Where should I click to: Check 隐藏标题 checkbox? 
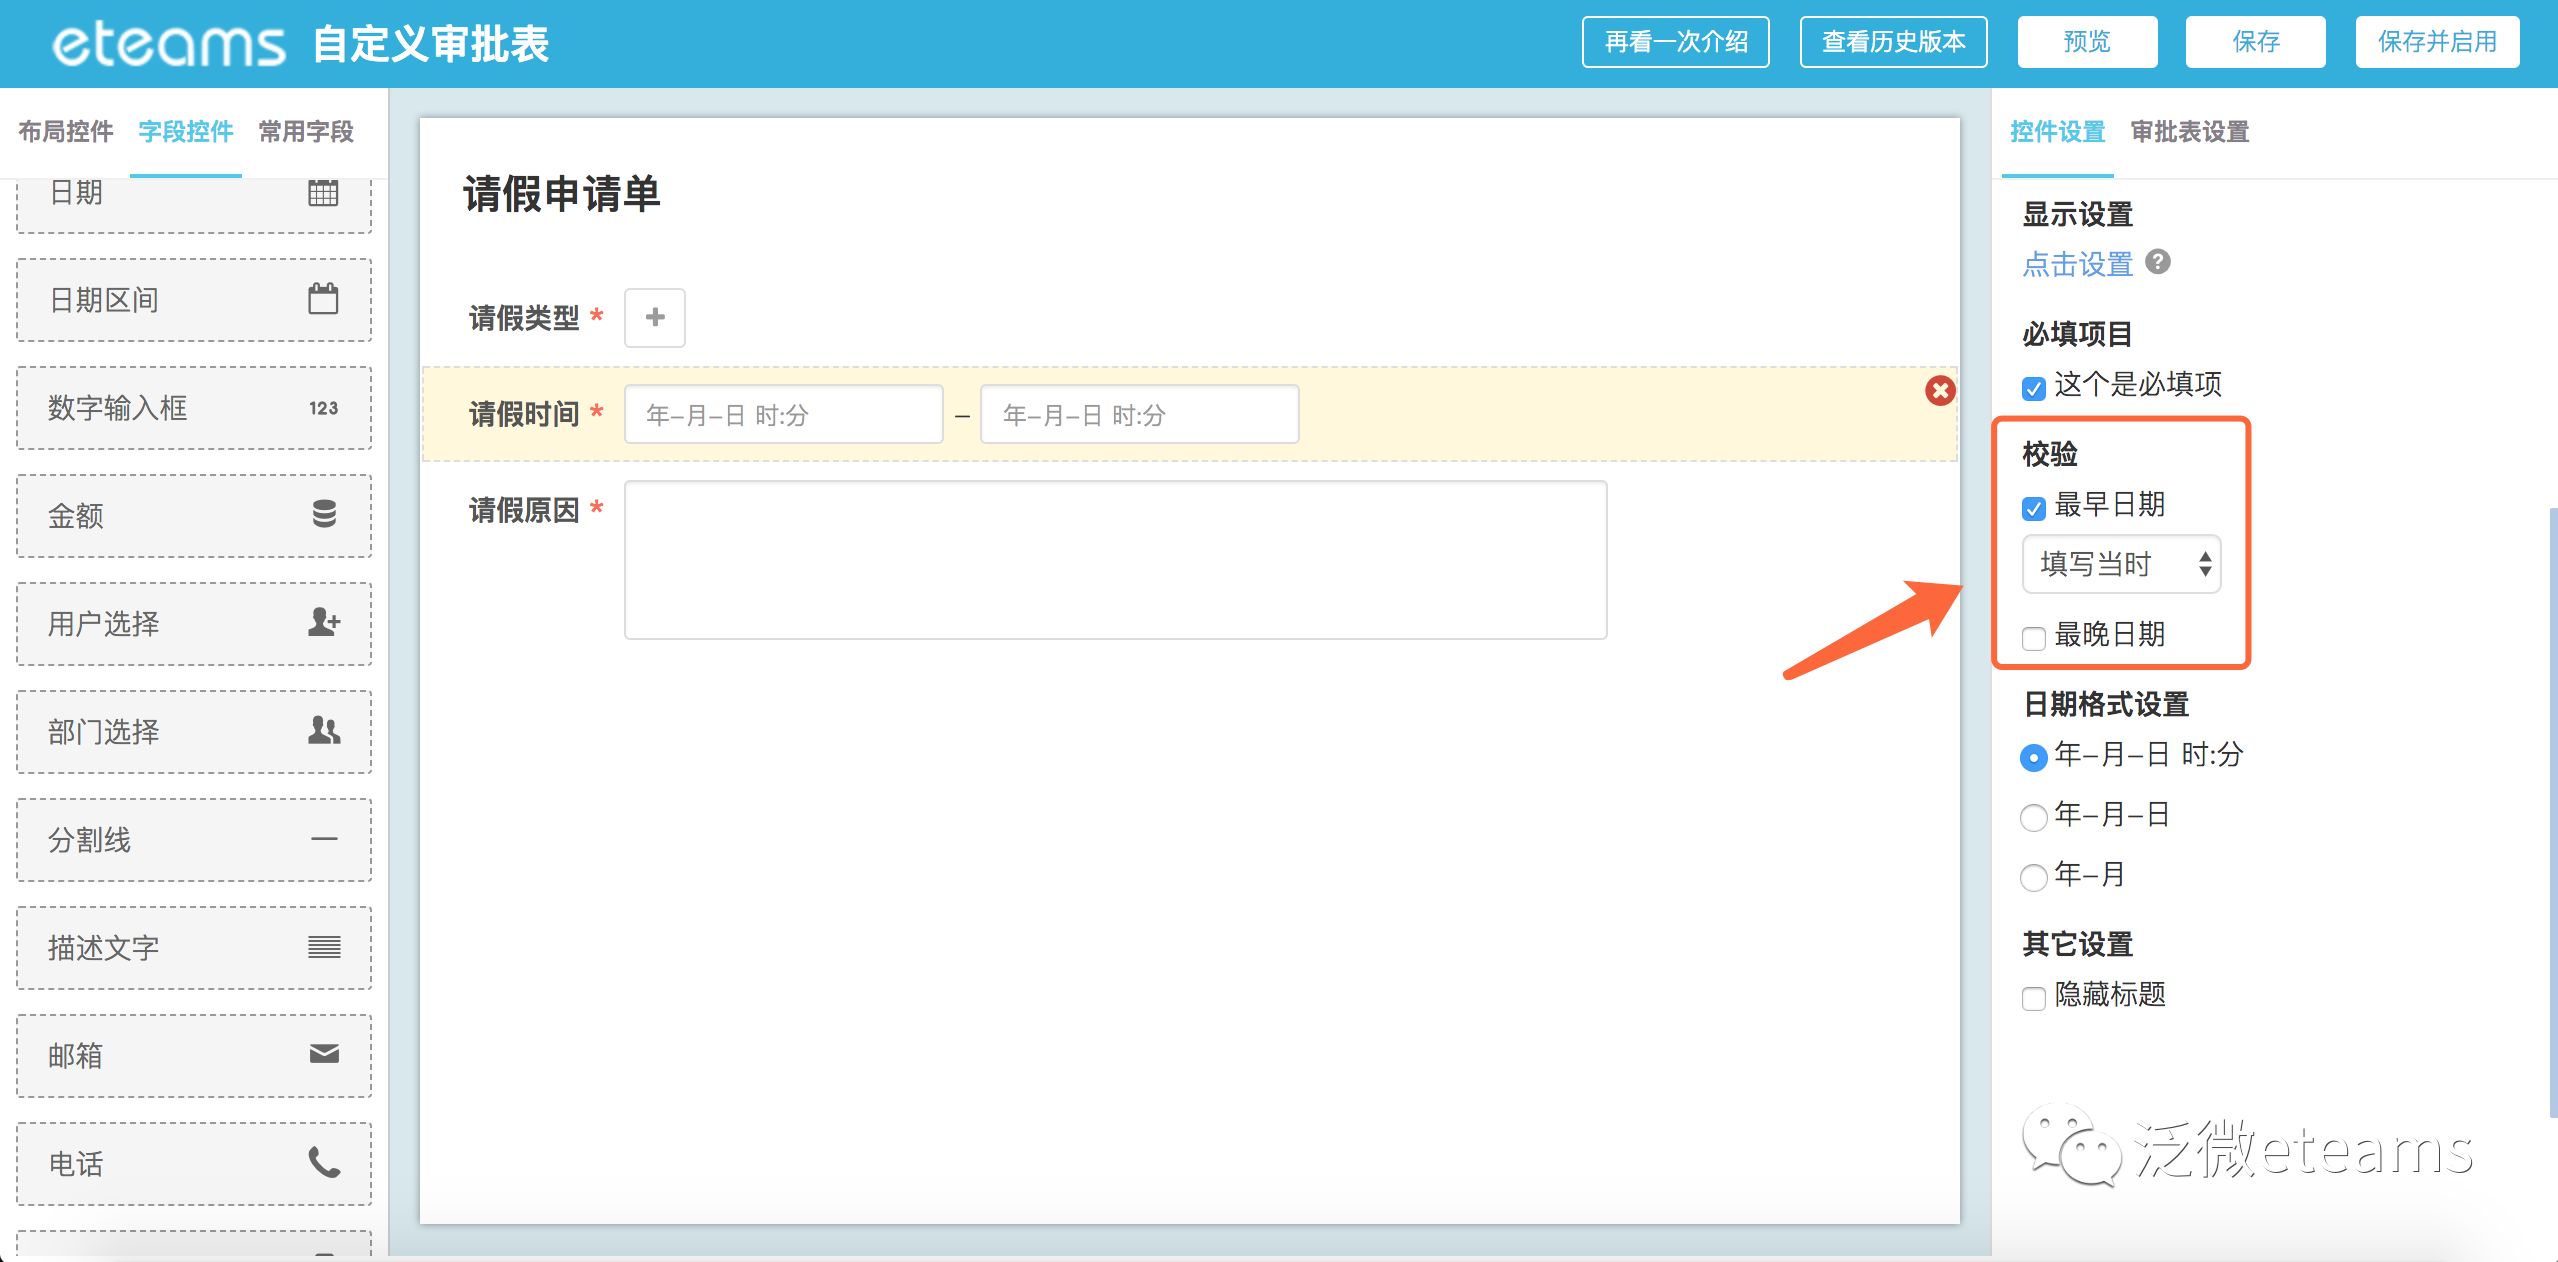click(2033, 998)
